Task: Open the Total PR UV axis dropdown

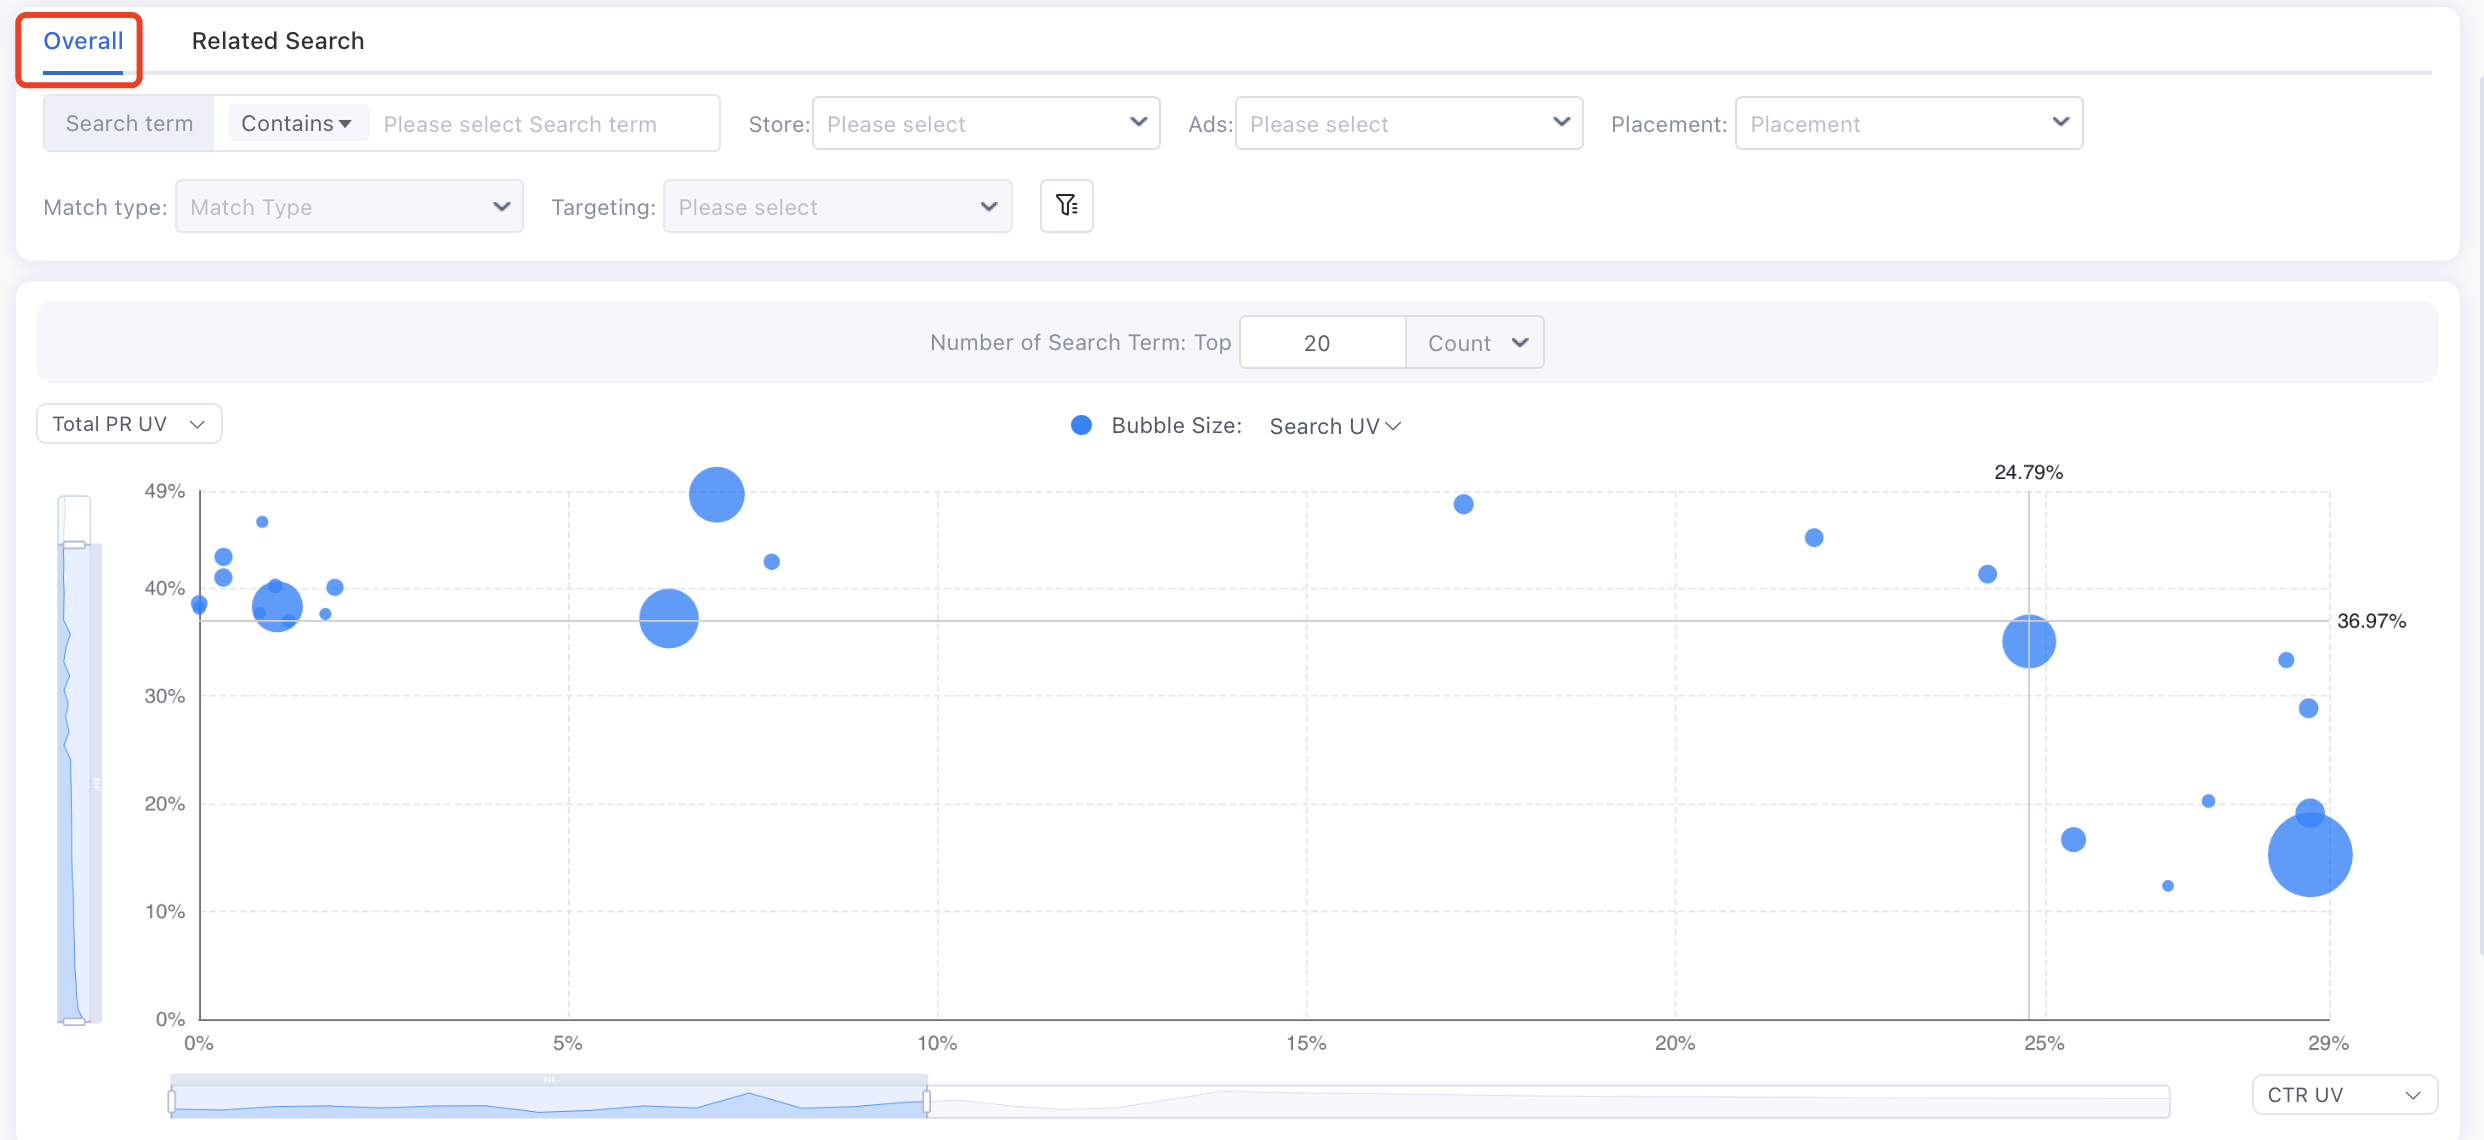Action: click(x=129, y=423)
